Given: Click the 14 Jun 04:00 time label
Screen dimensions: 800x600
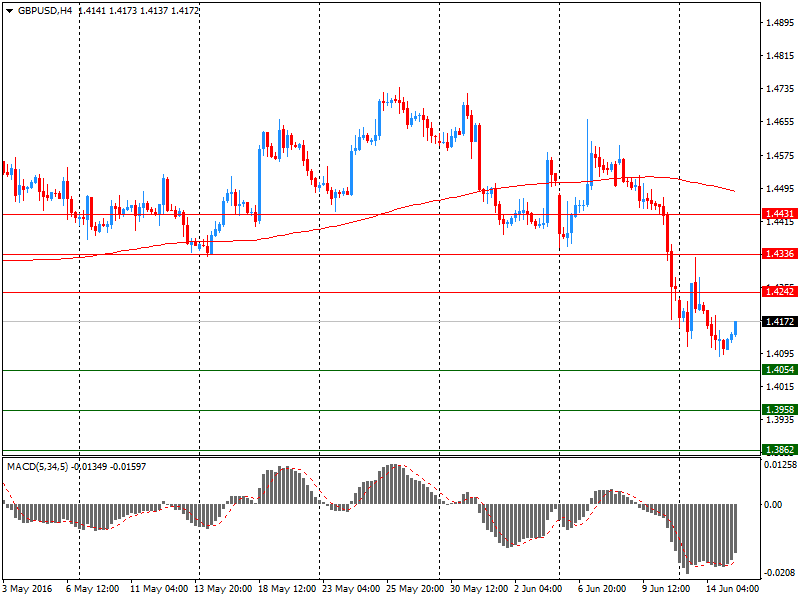Looking at the screenshot, I should [732, 589].
